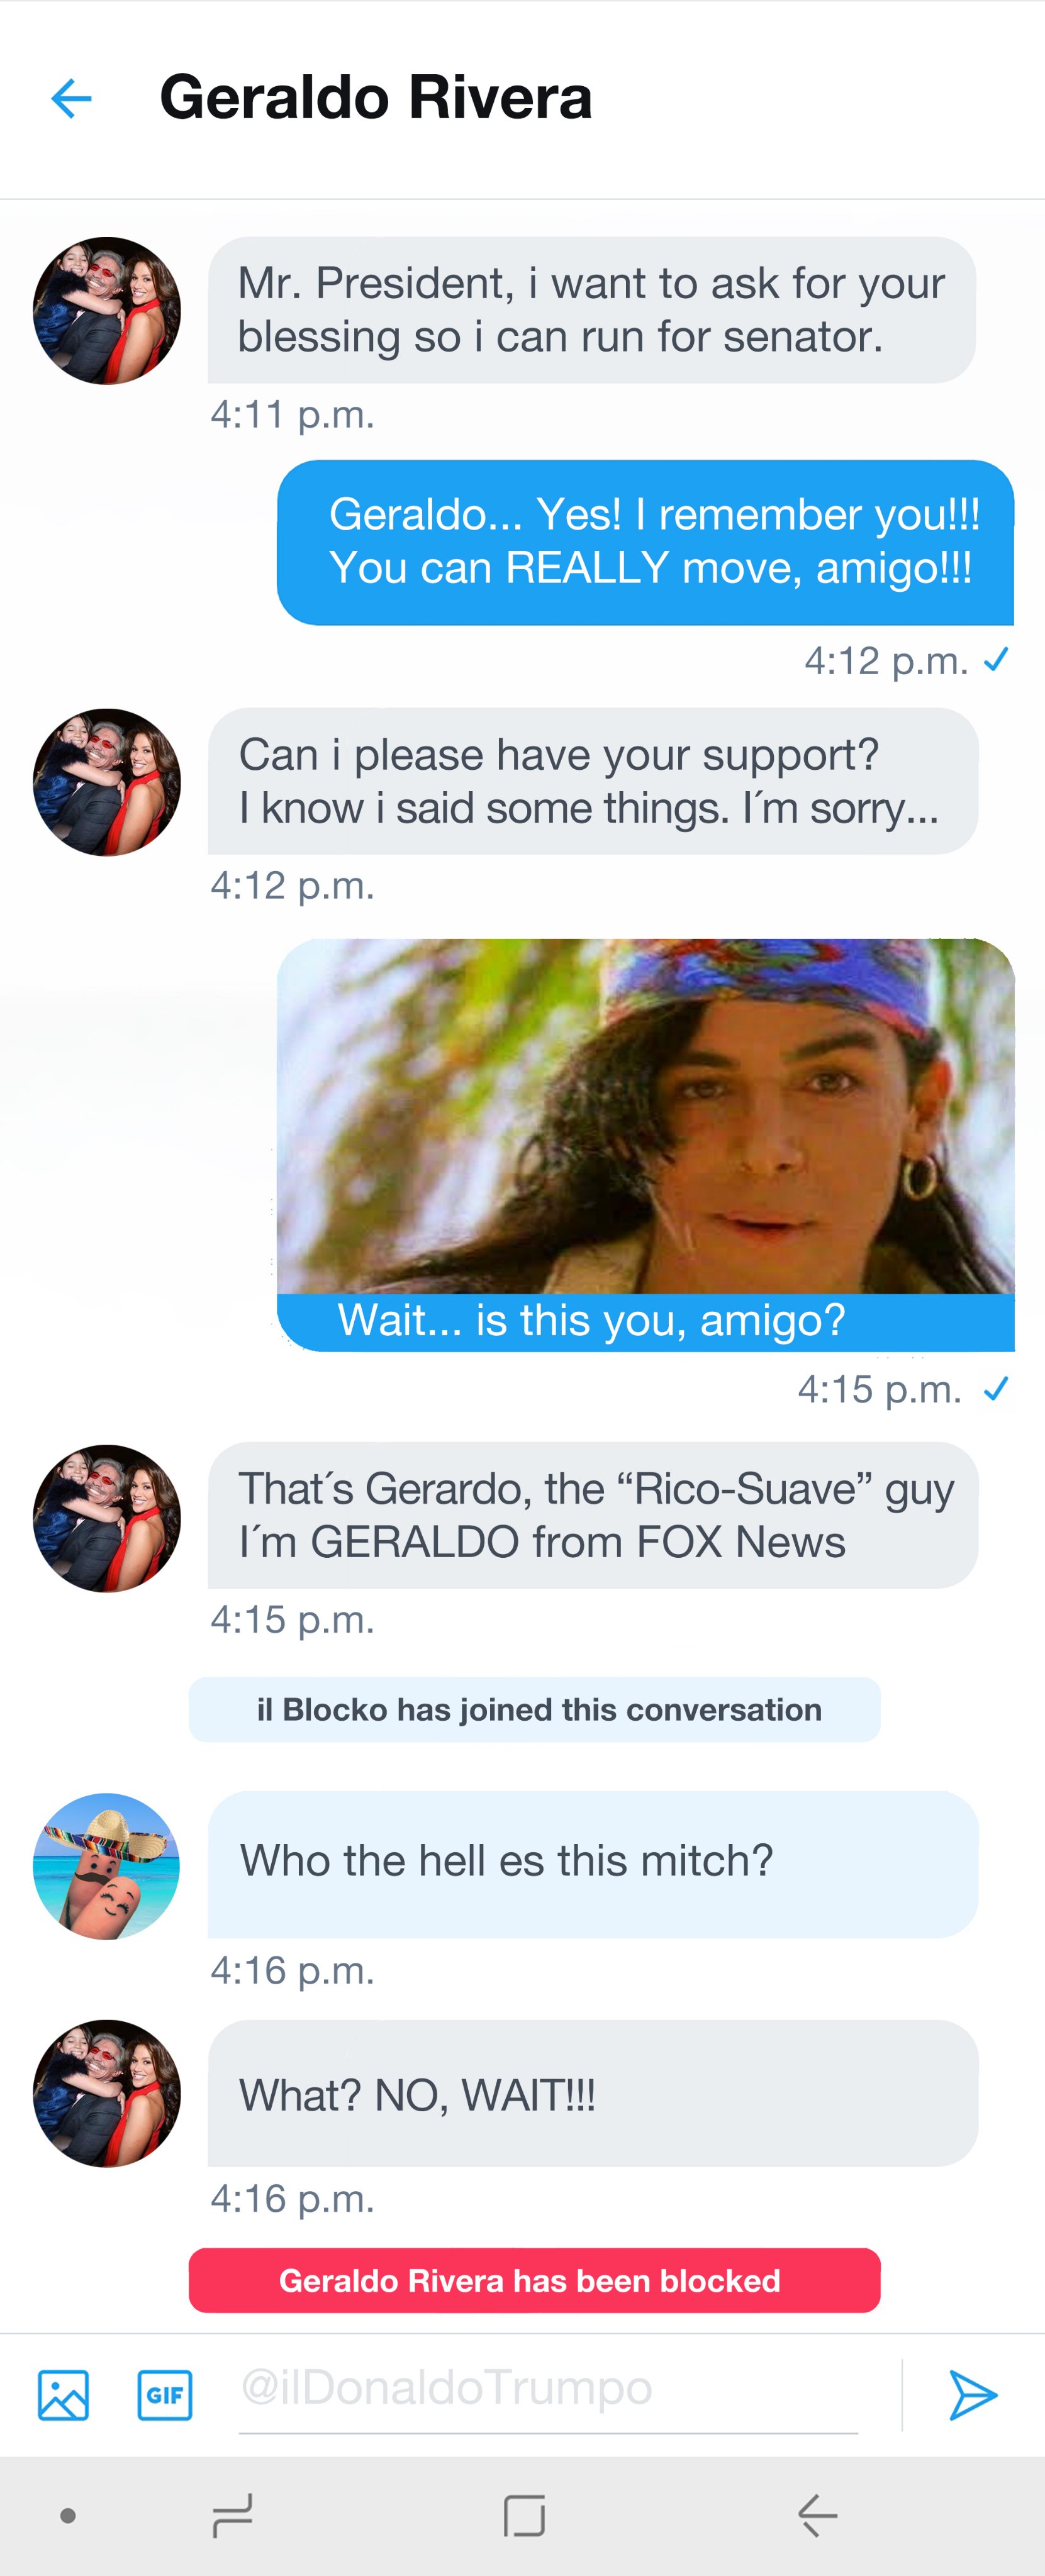
Task: Open the GIF picker icon
Action: point(165,2395)
